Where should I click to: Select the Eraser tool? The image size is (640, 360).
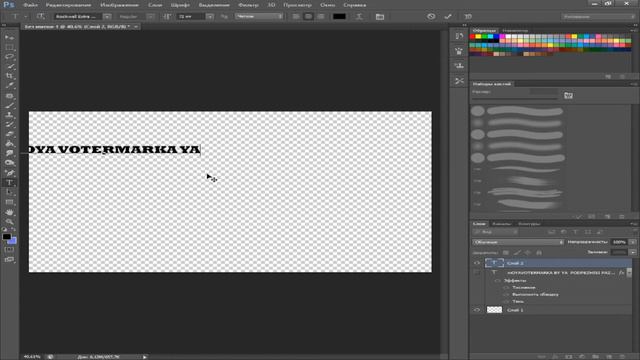9,134
